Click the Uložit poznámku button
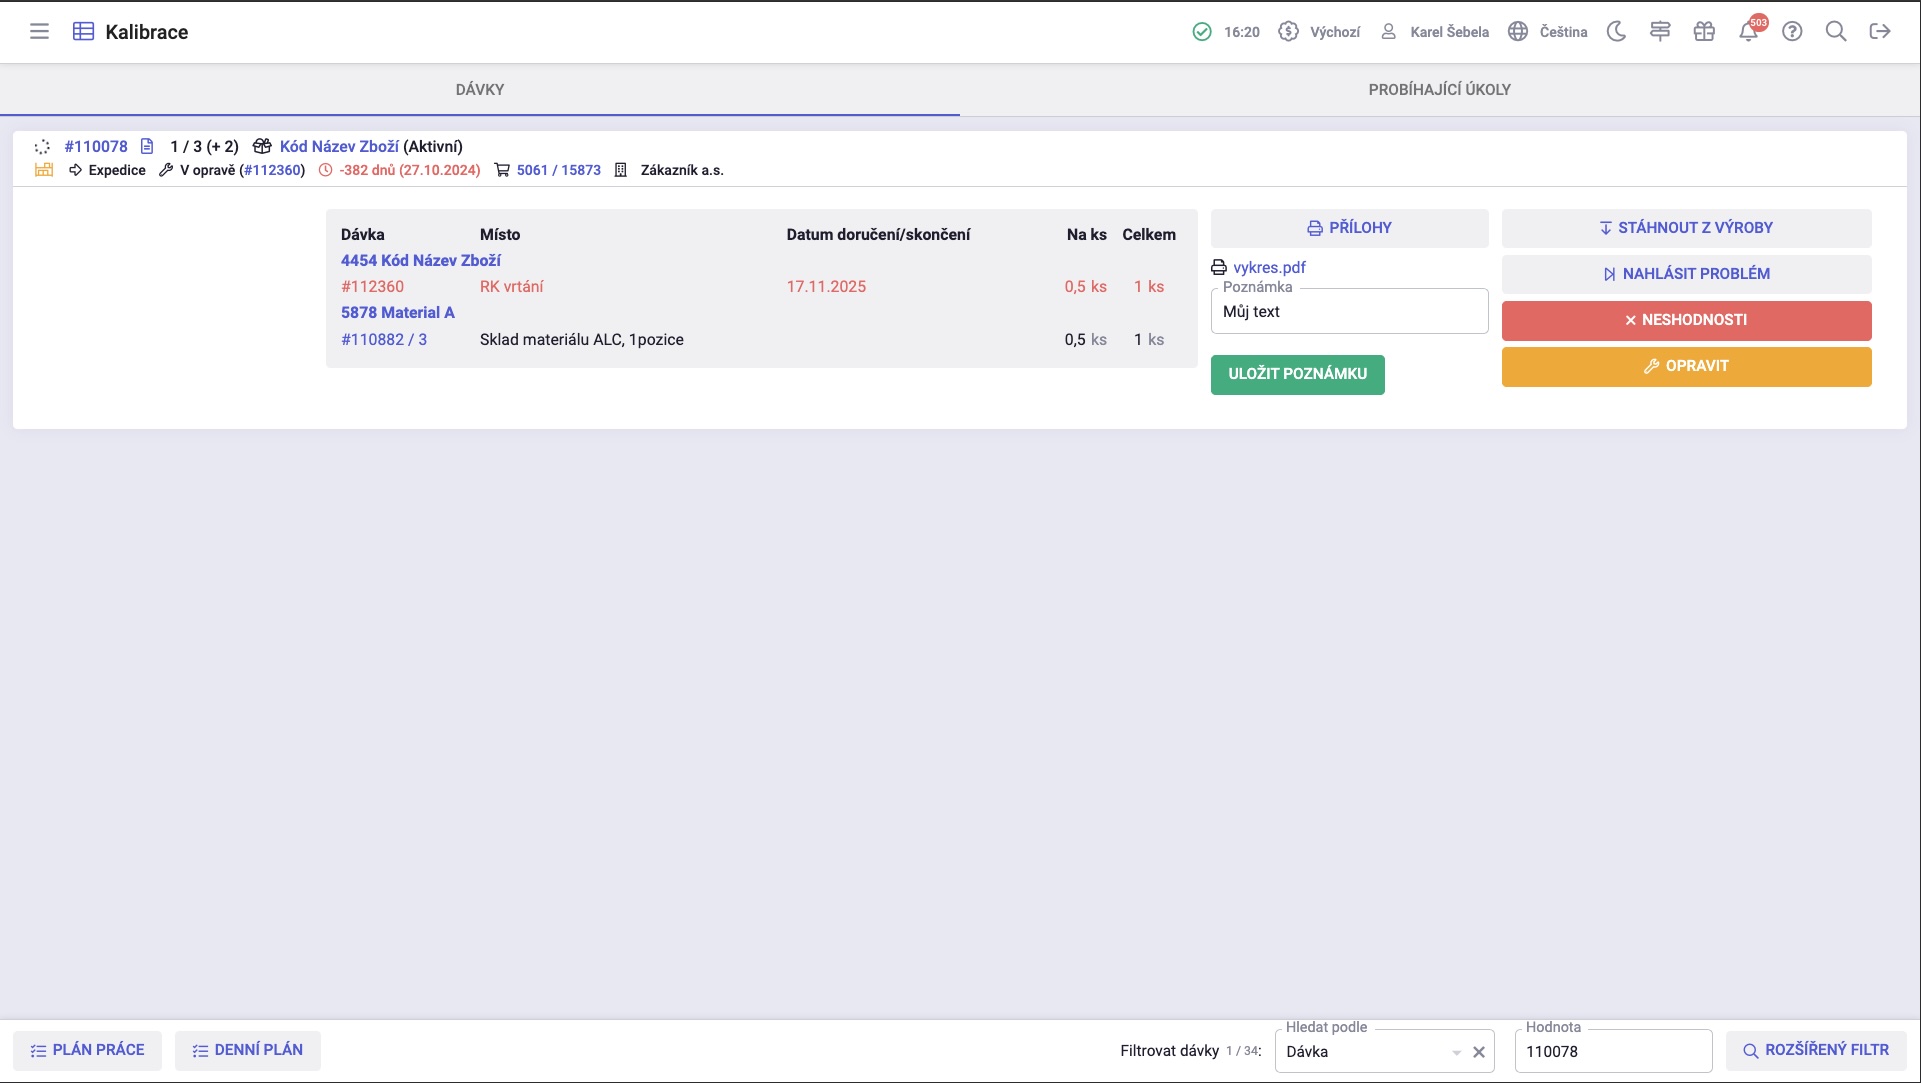Screen dimensions: 1921x1083 point(1297,374)
